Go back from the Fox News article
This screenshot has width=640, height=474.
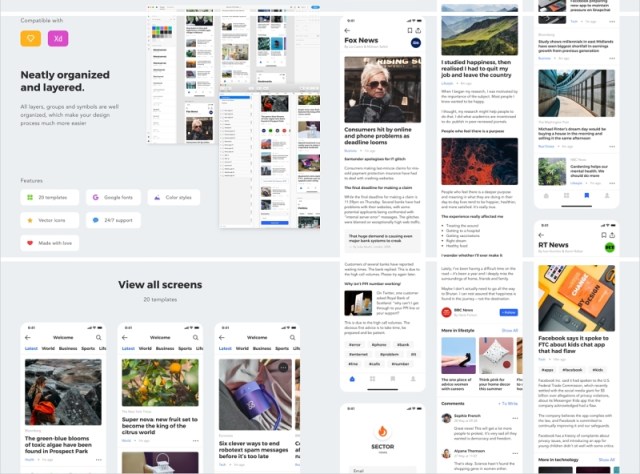[x=347, y=30]
